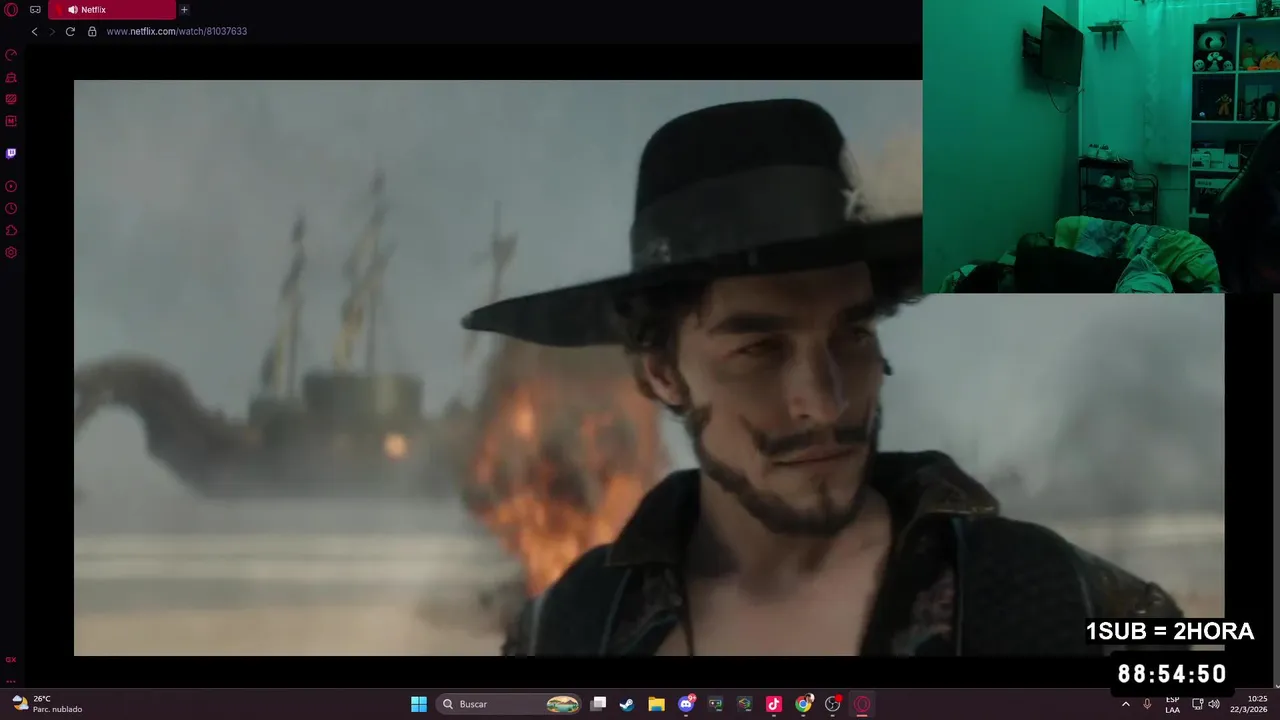The width and height of the screenshot is (1280, 720).
Task: Open History clock icon in sidebar
Action: coord(11,208)
